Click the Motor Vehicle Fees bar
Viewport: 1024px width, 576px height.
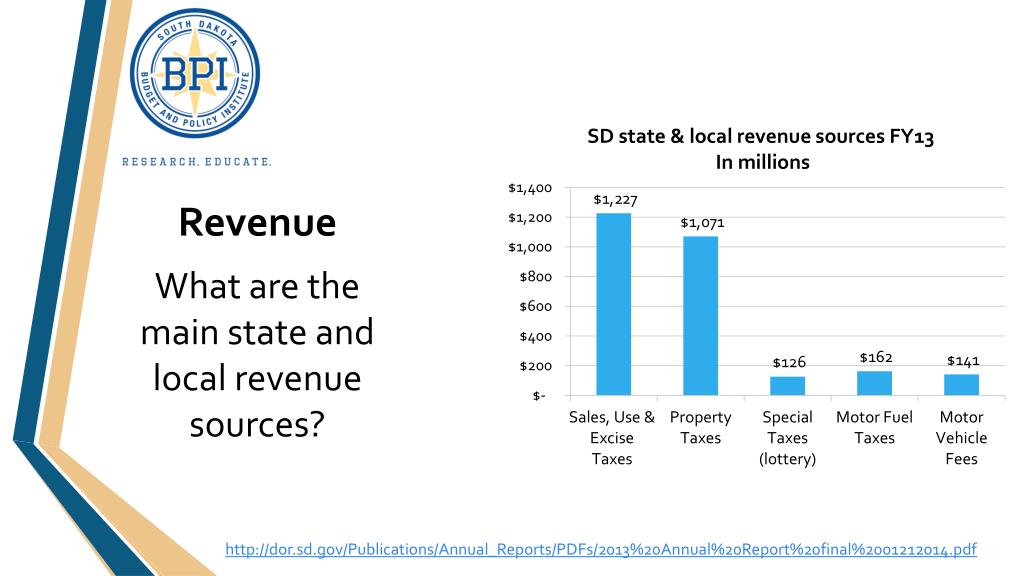(961, 385)
